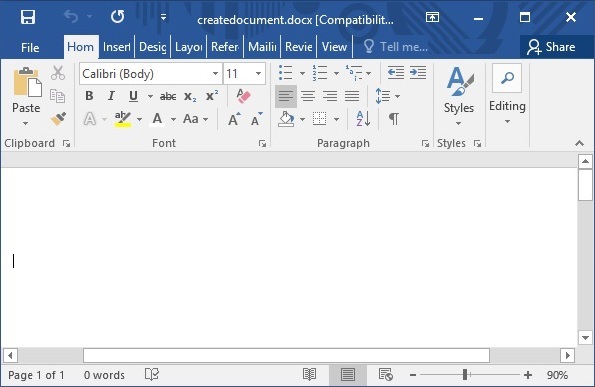Toggle Show/Hide paragraph marks
Screen dimensions: 595x387
point(394,119)
